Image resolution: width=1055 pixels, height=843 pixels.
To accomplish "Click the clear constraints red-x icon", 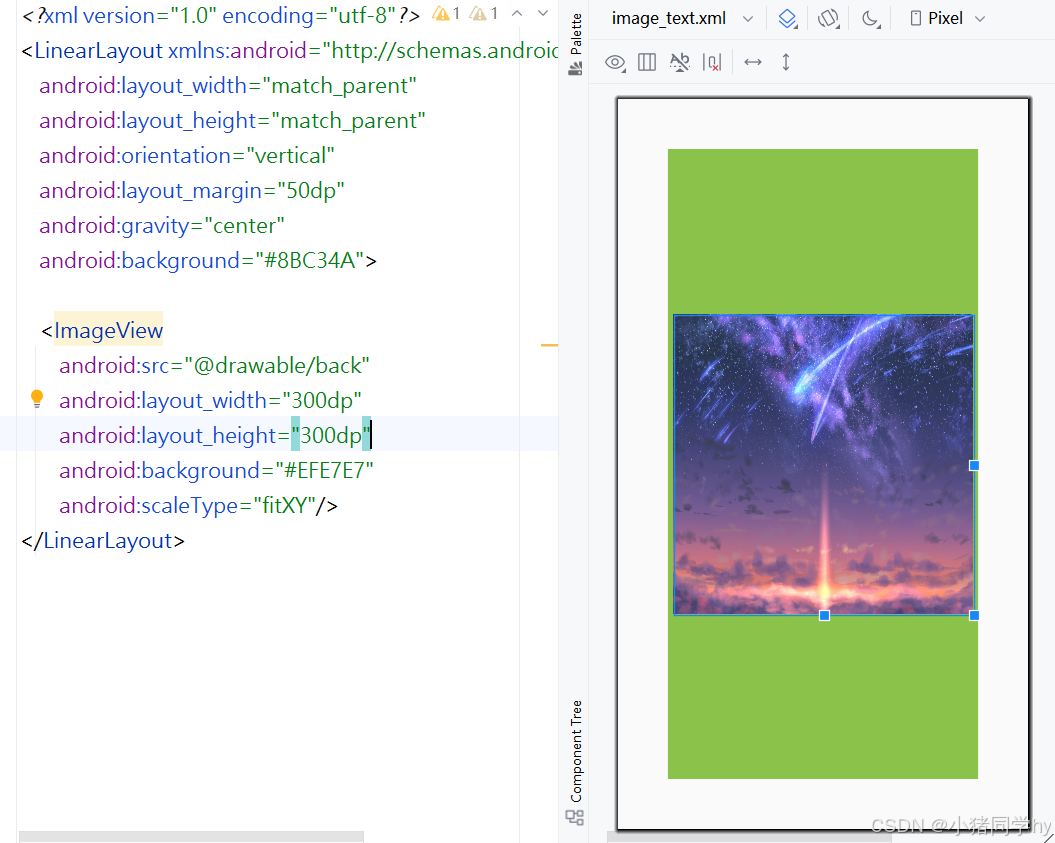I will (711, 63).
